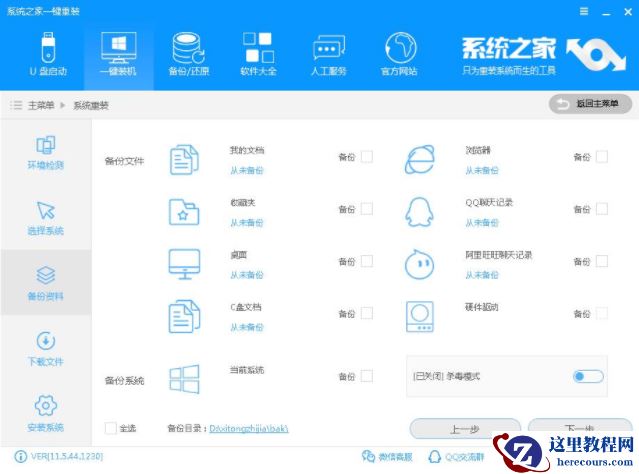Screen dimensions: 639x474
Task: Click 主菜单 in breadcrumb
Action: [41, 106]
